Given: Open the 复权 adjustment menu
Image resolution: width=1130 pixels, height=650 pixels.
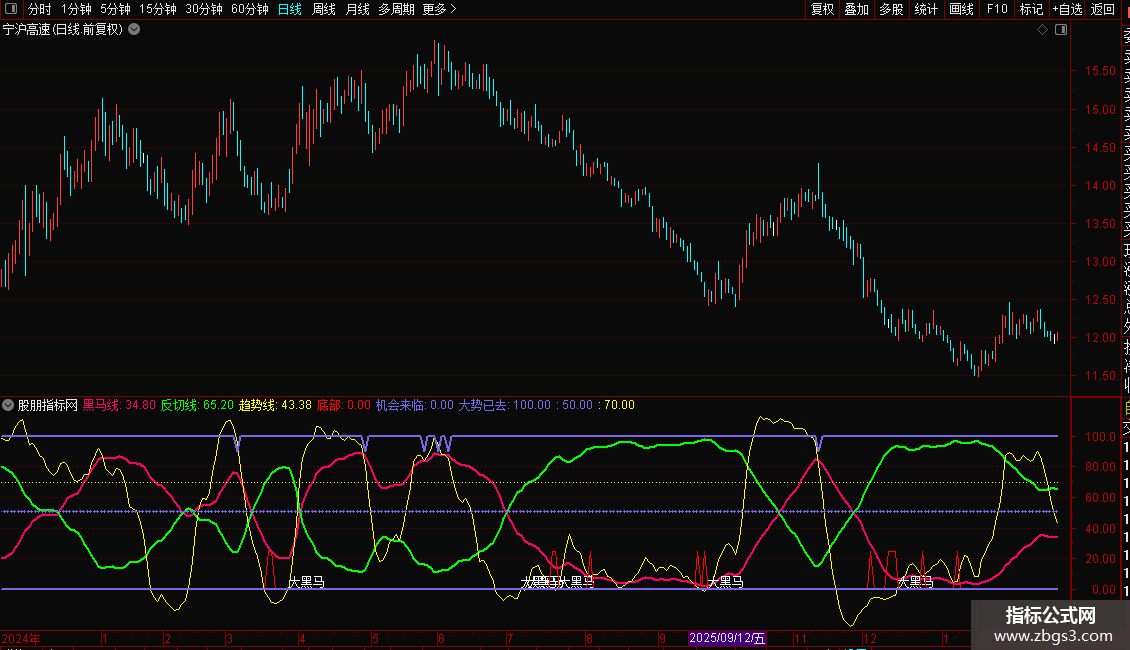Looking at the screenshot, I should [x=822, y=10].
